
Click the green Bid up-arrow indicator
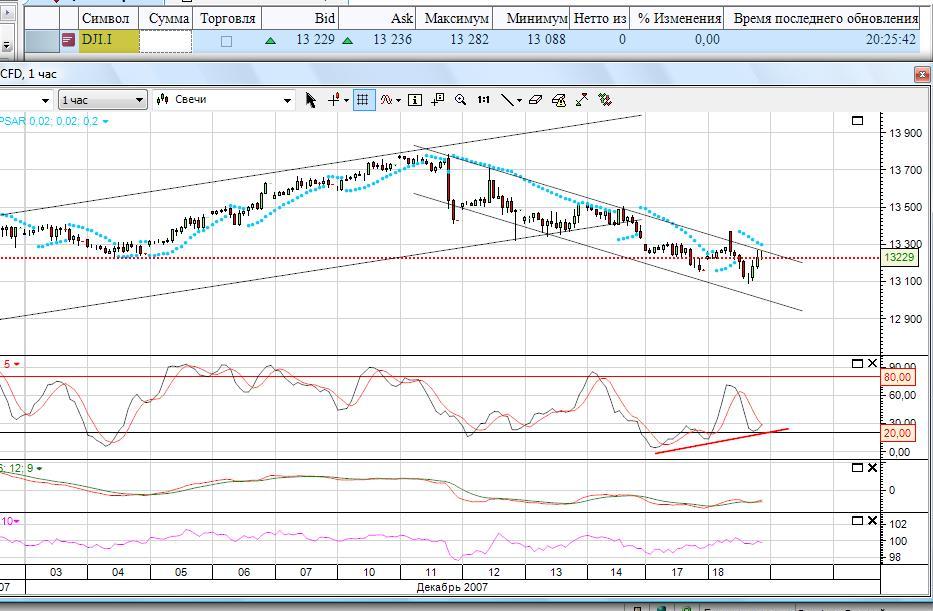(x=271, y=41)
